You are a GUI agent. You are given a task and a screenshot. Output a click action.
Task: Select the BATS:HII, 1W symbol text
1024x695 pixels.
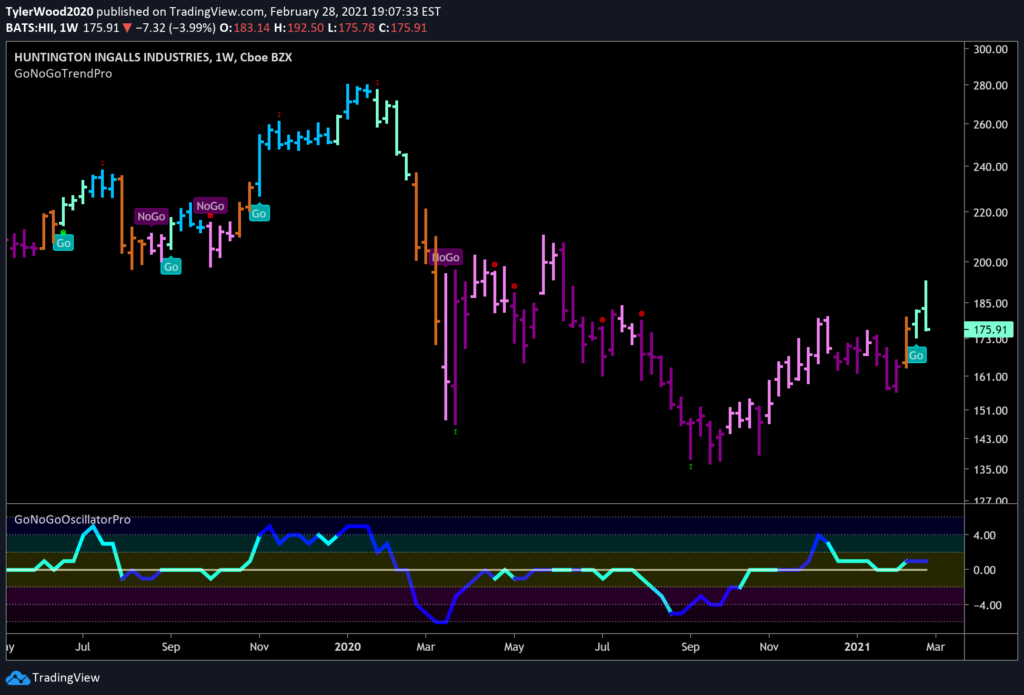pyautogui.click(x=41, y=27)
